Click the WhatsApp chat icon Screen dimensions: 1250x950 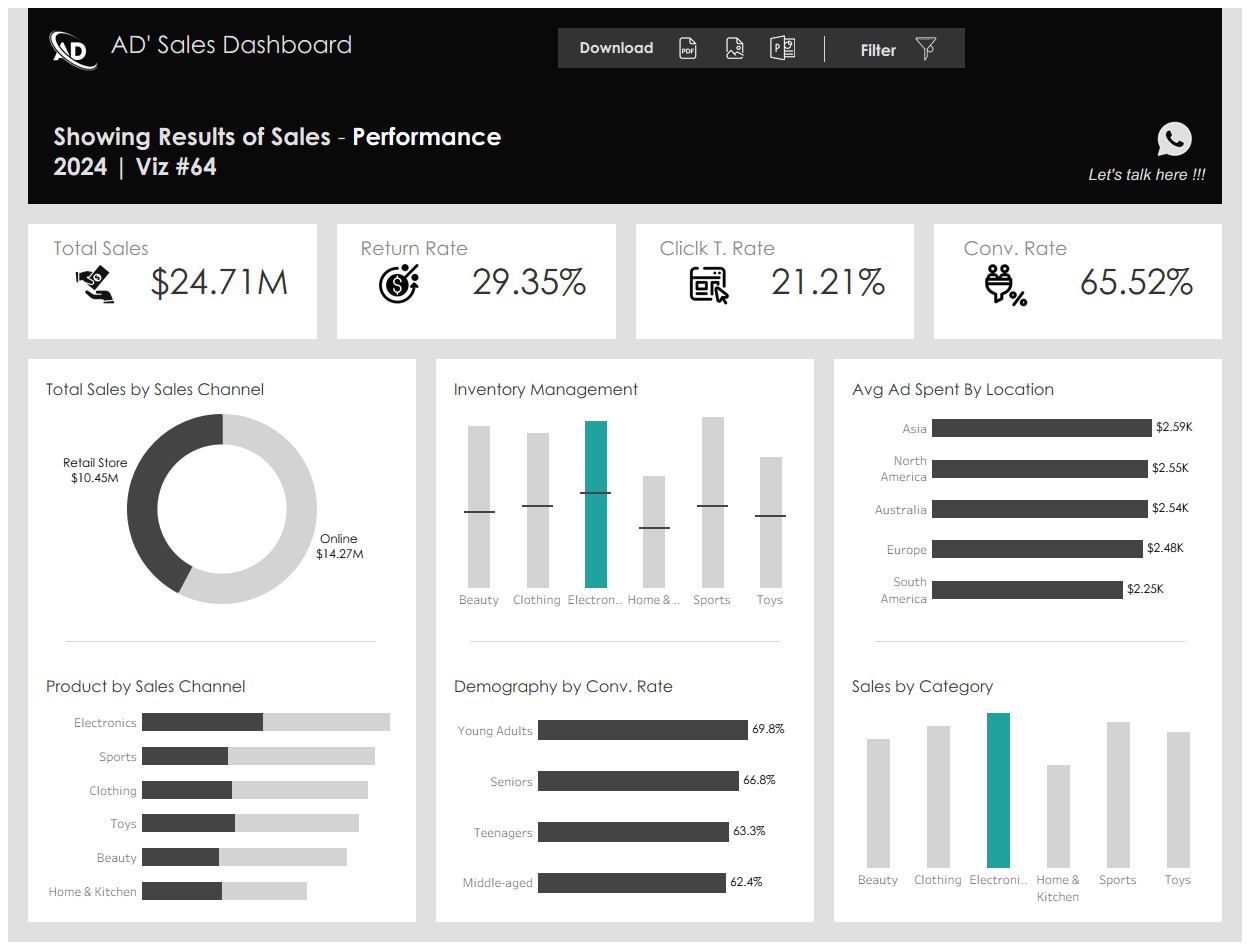[x=1175, y=139]
